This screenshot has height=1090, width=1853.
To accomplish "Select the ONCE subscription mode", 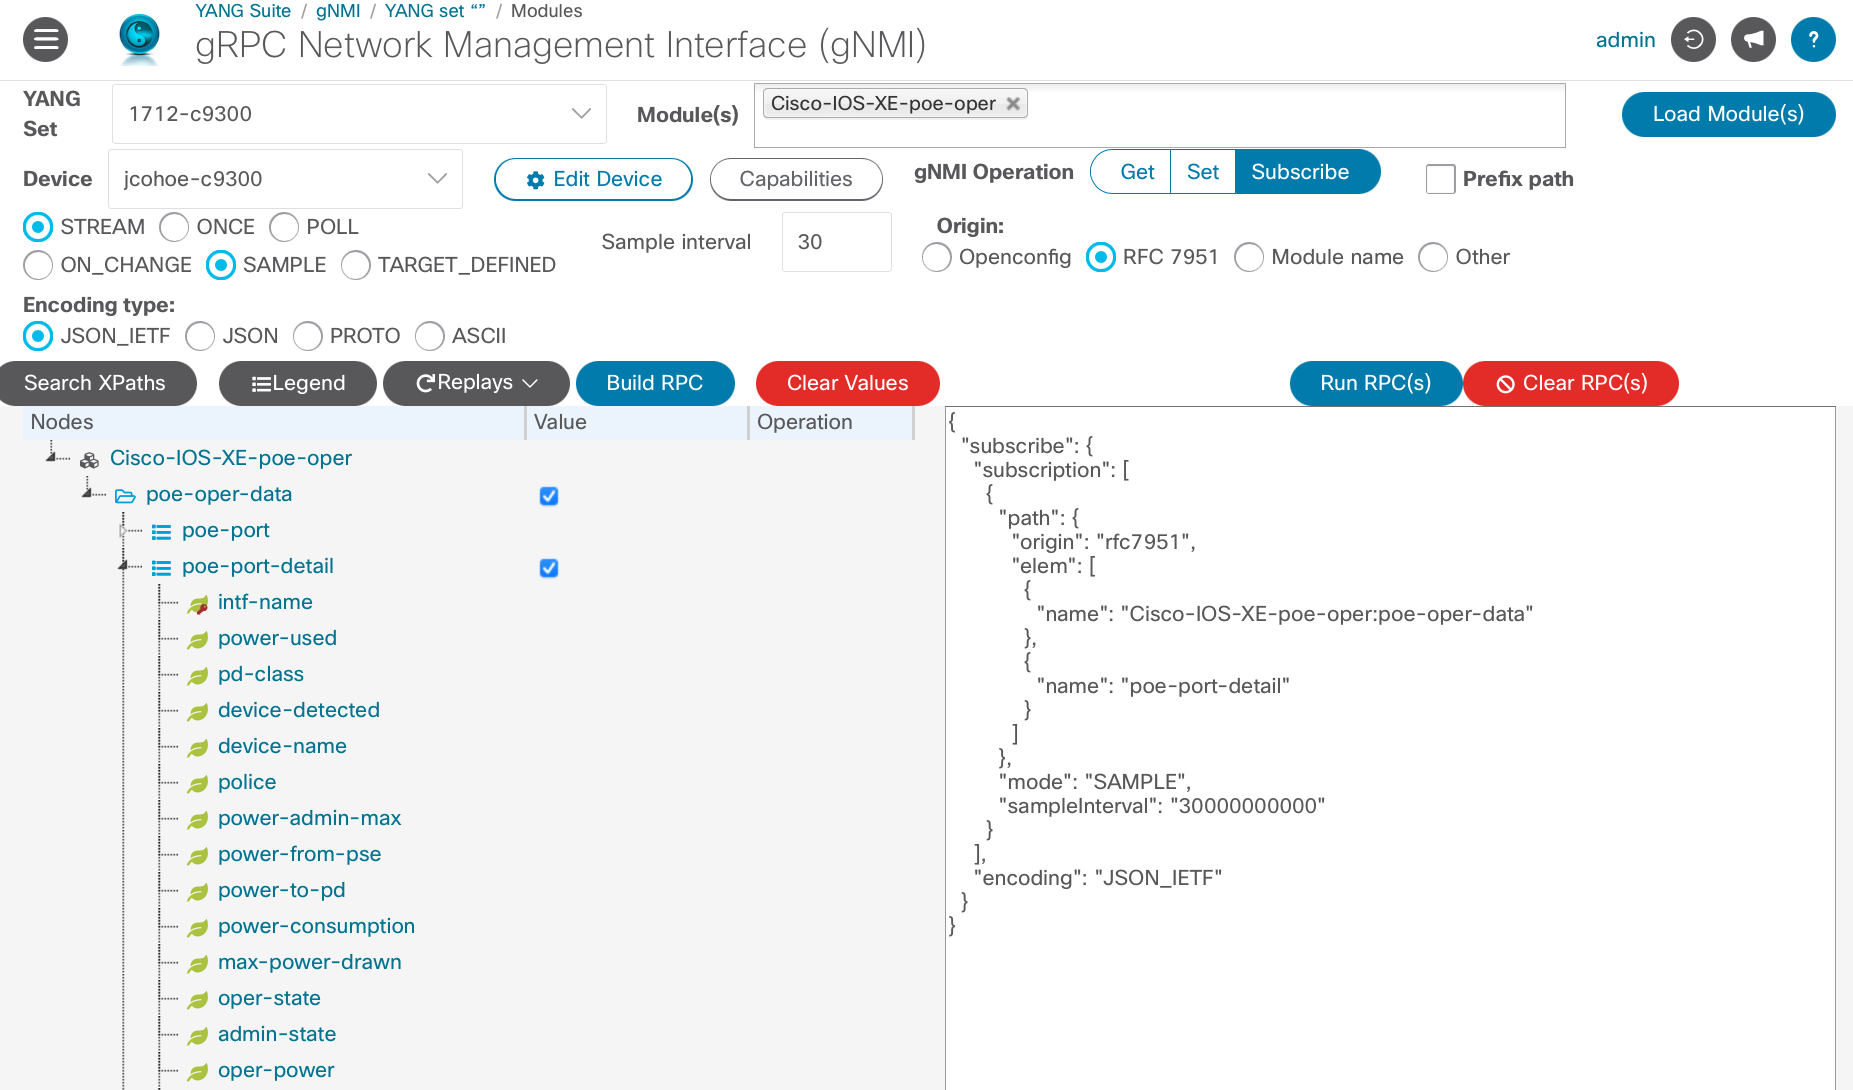I will point(174,227).
